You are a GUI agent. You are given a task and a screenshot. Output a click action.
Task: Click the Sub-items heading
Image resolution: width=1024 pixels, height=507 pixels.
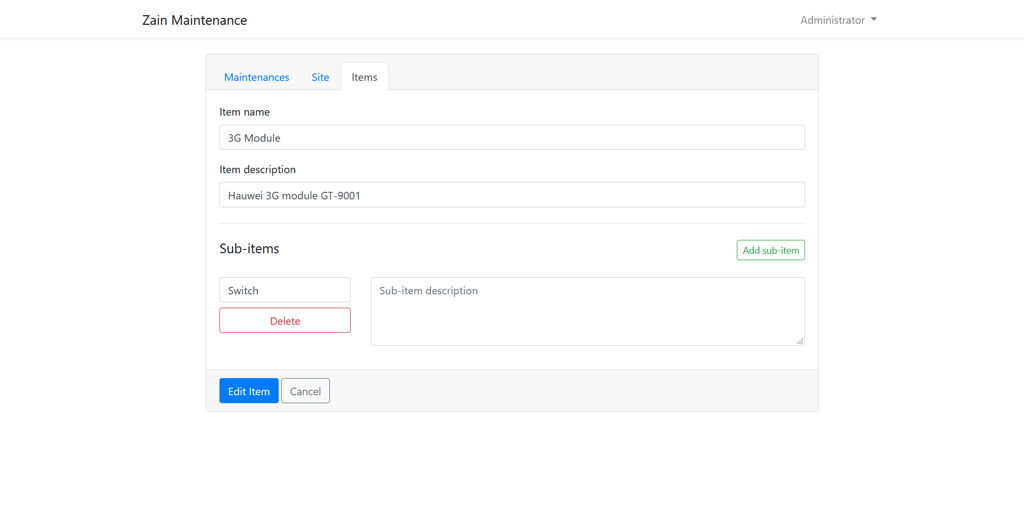[249, 249]
